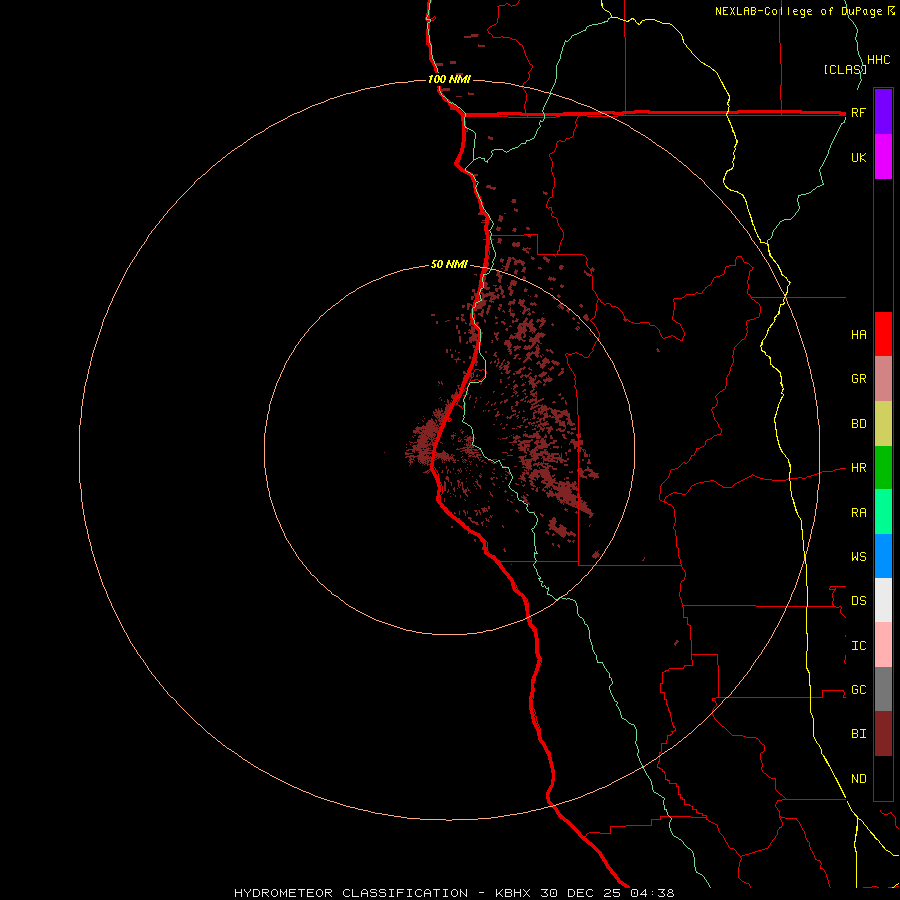Click the 'WS' legend label

(x=858, y=556)
